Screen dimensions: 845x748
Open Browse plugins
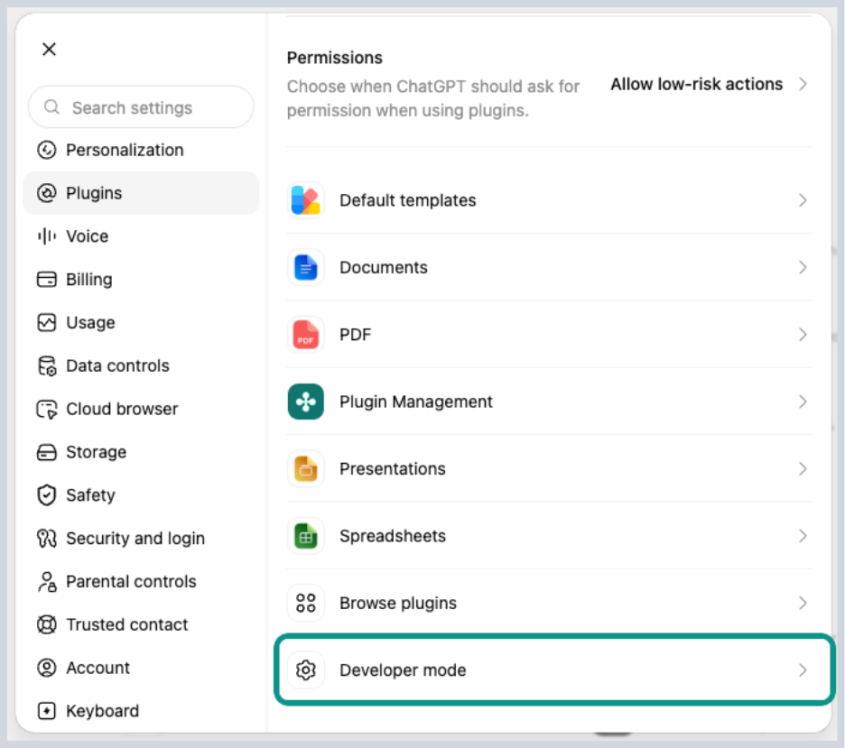pos(549,602)
